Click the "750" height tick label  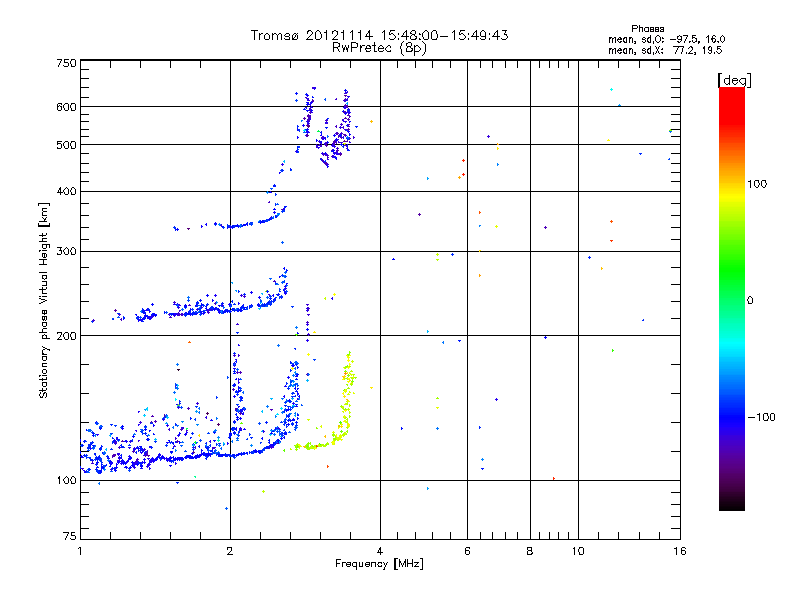pos(66,63)
